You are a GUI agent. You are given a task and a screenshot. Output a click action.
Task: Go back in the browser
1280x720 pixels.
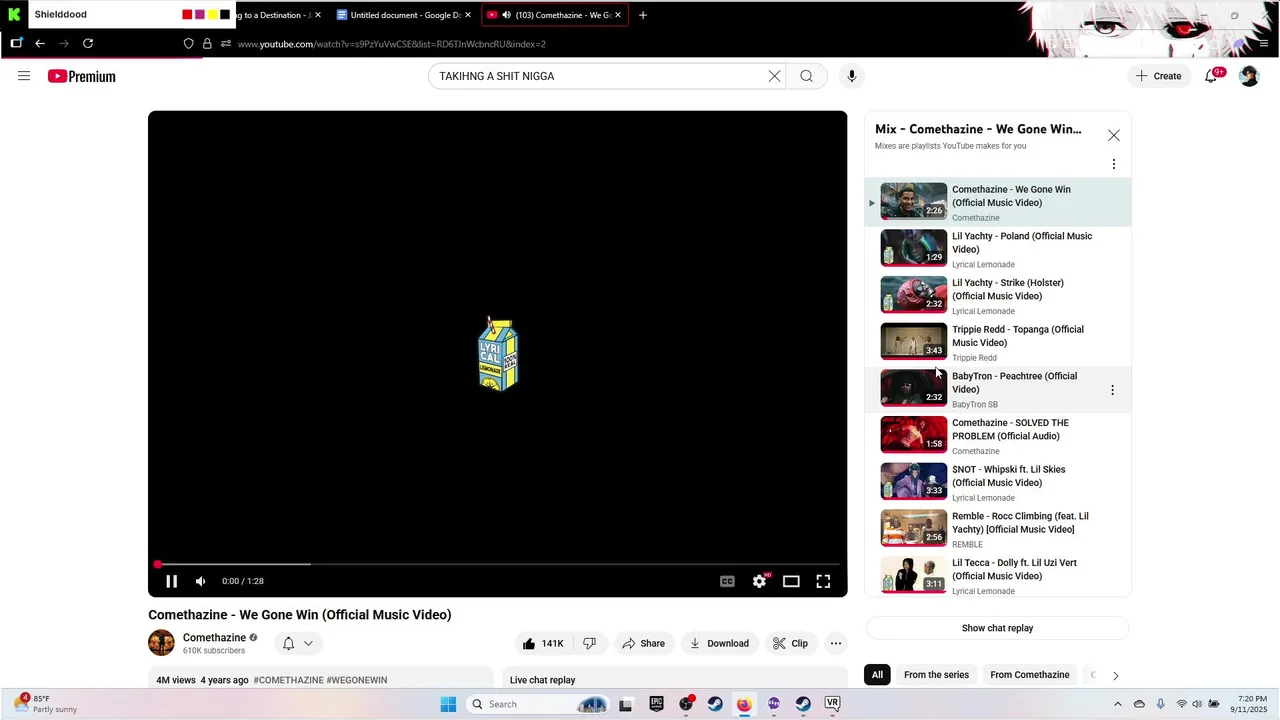click(40, 43)
